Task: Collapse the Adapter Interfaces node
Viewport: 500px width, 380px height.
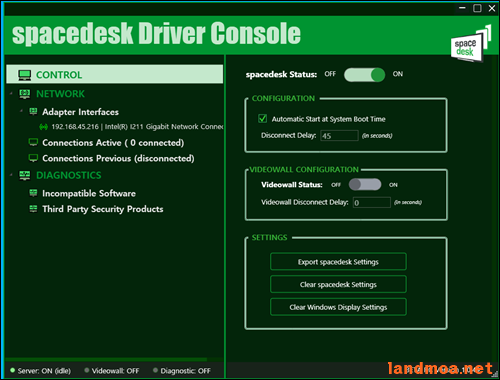Action: 21,111
